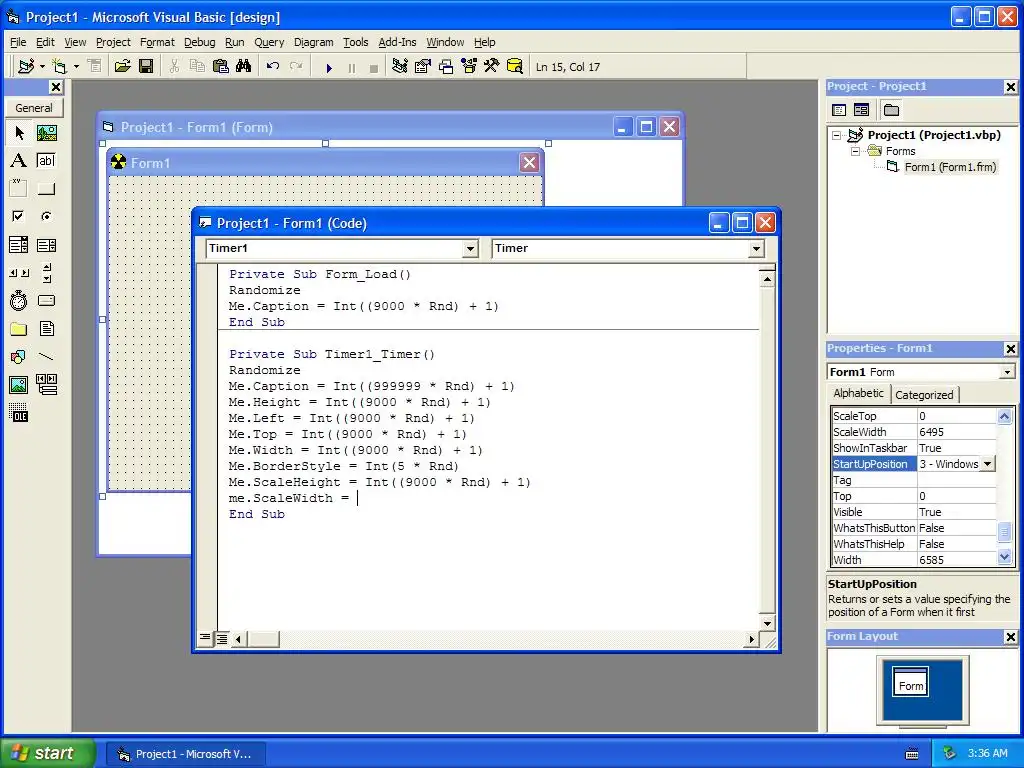1024x768 pixels.
Task: Open Data View Window from the toolbar
Action: tap(515, 67)
